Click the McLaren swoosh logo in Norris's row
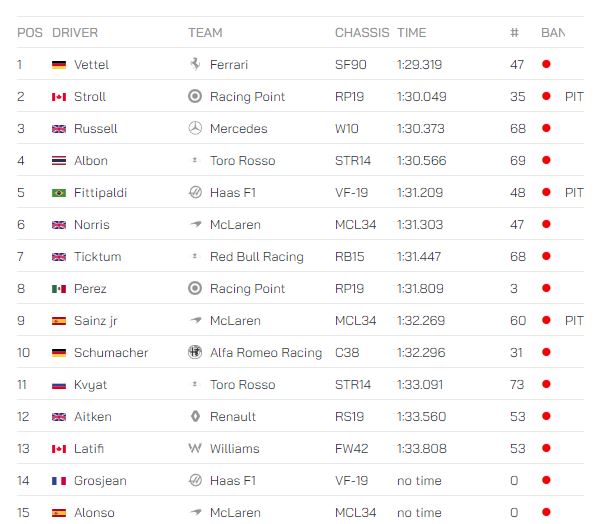Screen dimensions: 600x524 (x=196, y=224)
